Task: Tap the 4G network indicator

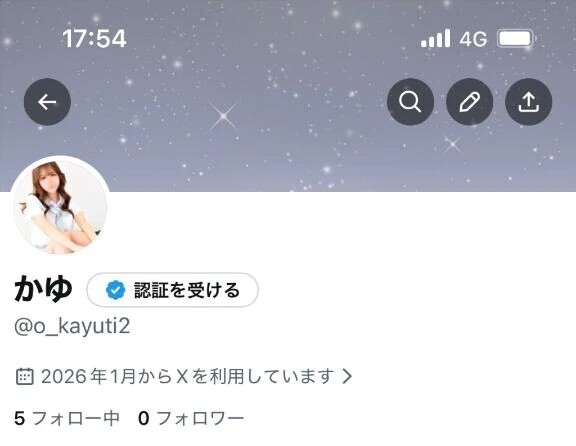Action: 474,39
